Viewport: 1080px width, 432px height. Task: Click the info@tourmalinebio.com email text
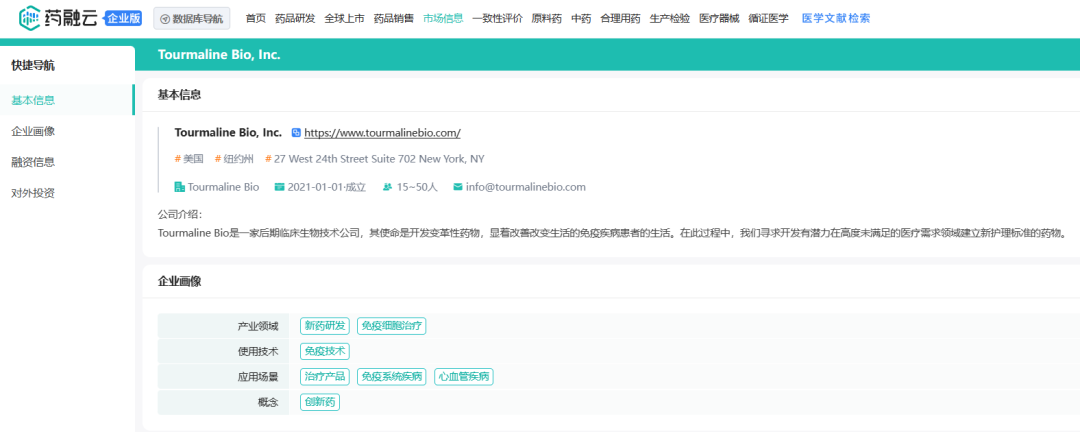526,187
